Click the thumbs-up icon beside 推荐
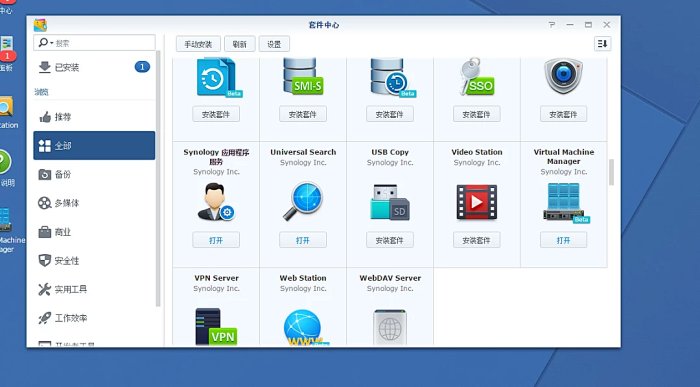Image resolution: width=700 pixels, height=387 pixels. (45, 117)
